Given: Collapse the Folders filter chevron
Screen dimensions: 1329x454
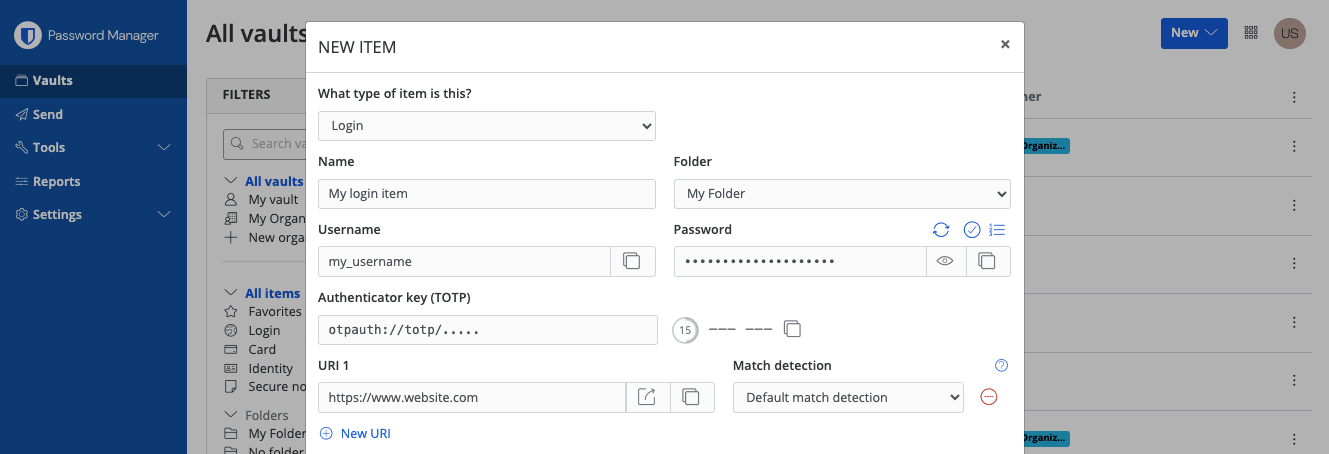Looking at the screenshot, I should coord(230,415).
